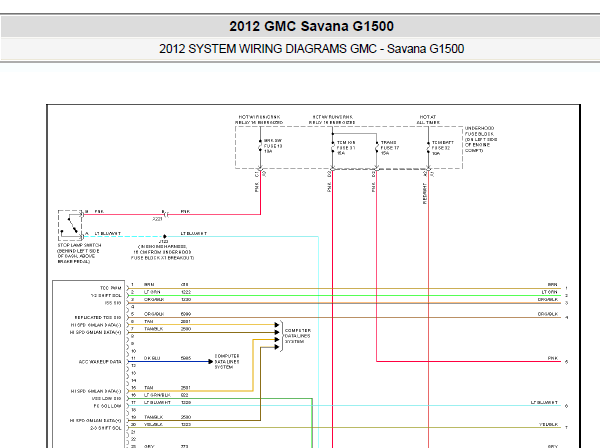Click the DK BLU wire color at pin 11

point(152,358)
